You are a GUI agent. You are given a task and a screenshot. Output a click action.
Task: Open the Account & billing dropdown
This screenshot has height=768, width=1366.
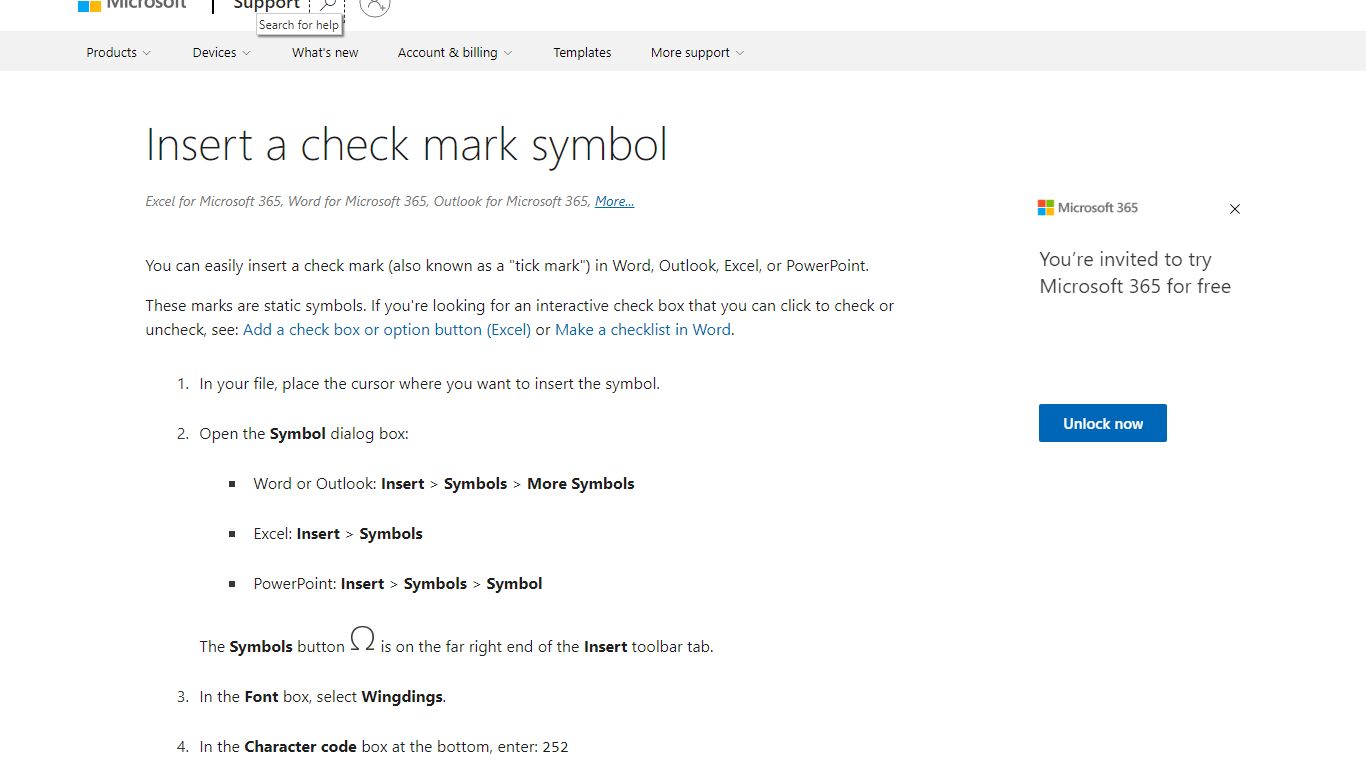pos(455,53)
